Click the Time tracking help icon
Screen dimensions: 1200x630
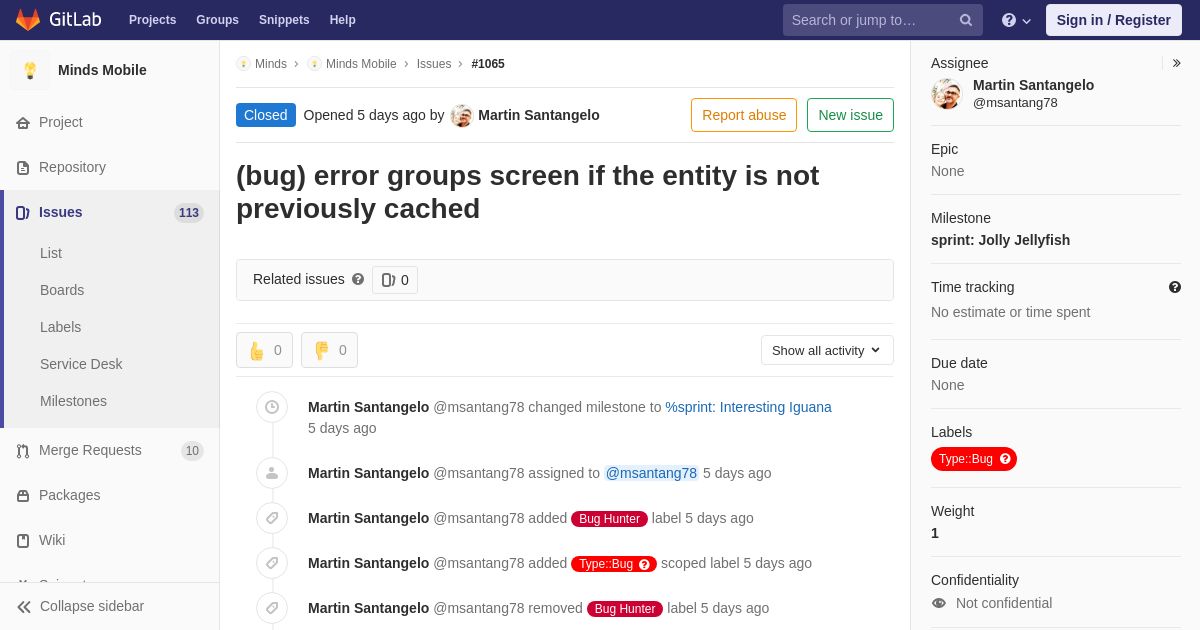pyautogui.click(x=1175, y=287)
